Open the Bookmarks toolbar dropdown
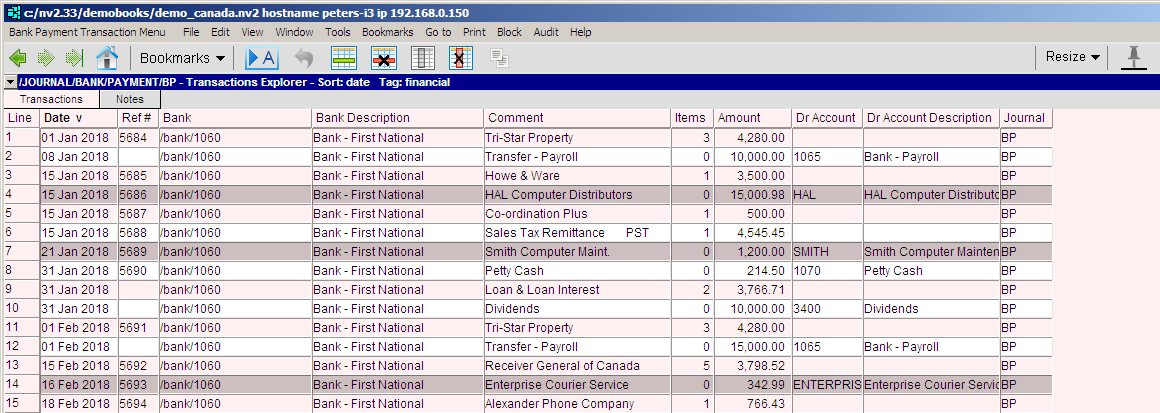 point(182,58)
